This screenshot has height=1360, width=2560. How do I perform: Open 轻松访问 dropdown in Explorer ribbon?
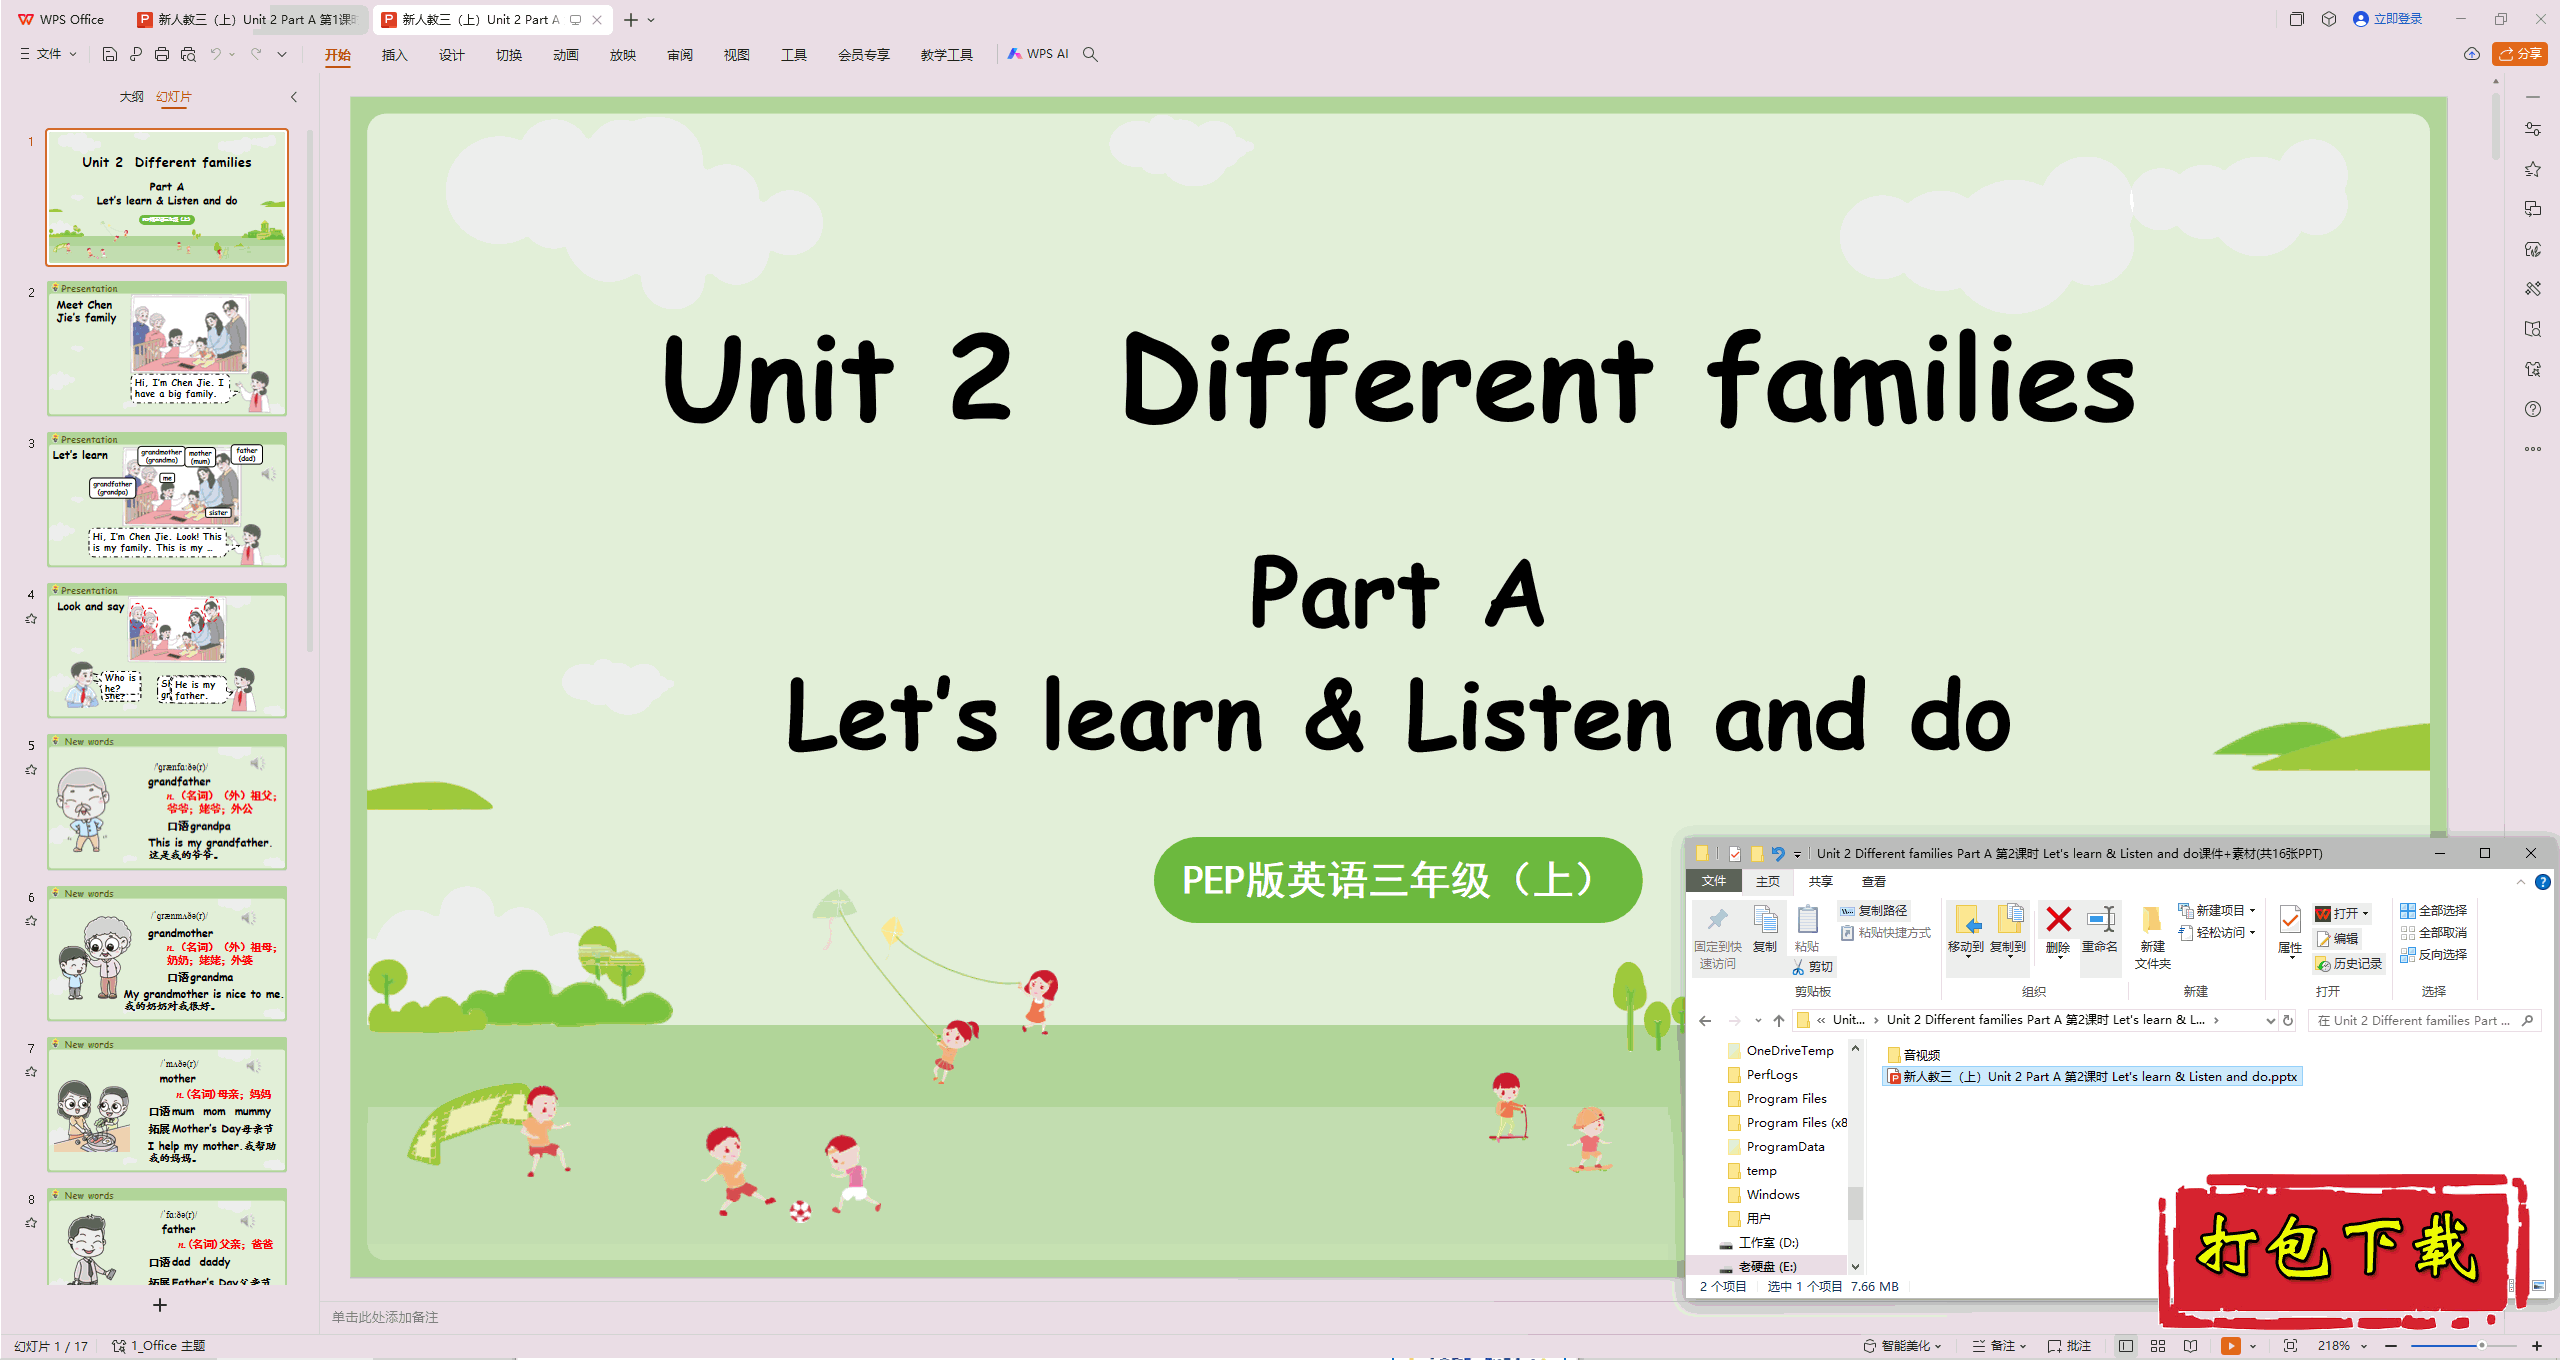pyautogui.click(x=2217, y=932)
